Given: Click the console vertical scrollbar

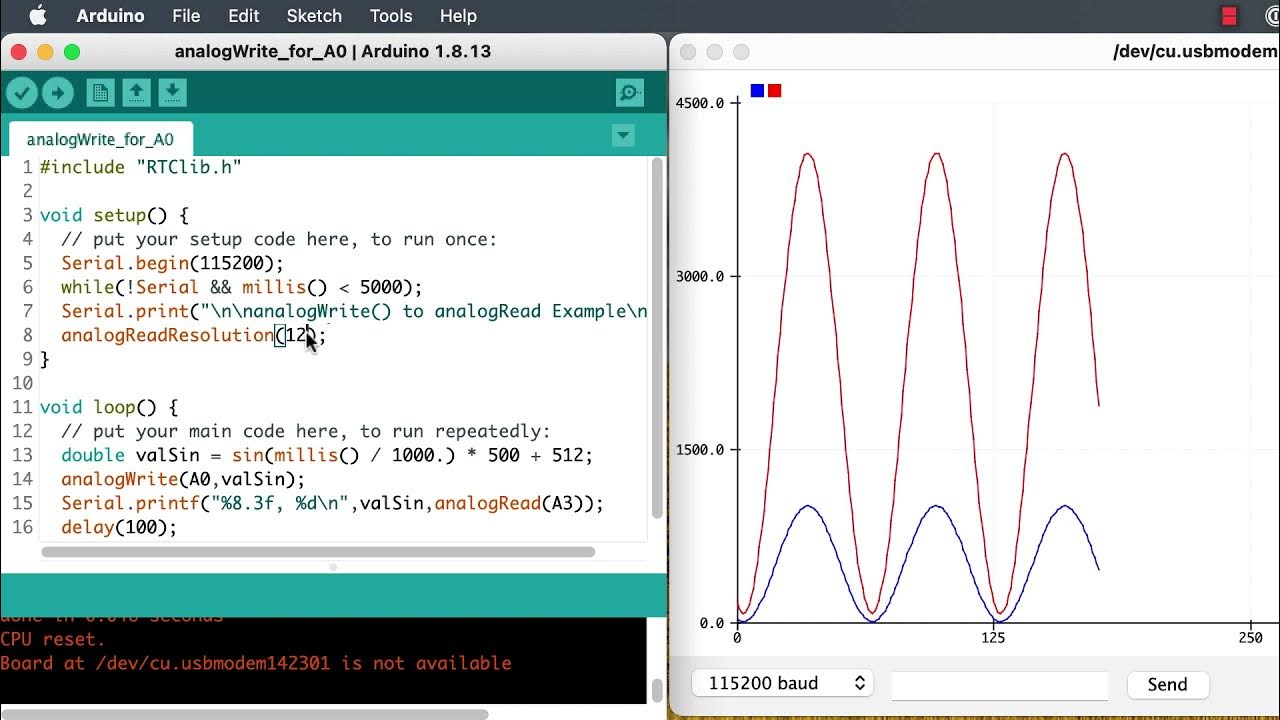Looking at the screenshot, I should coord(657,690).
